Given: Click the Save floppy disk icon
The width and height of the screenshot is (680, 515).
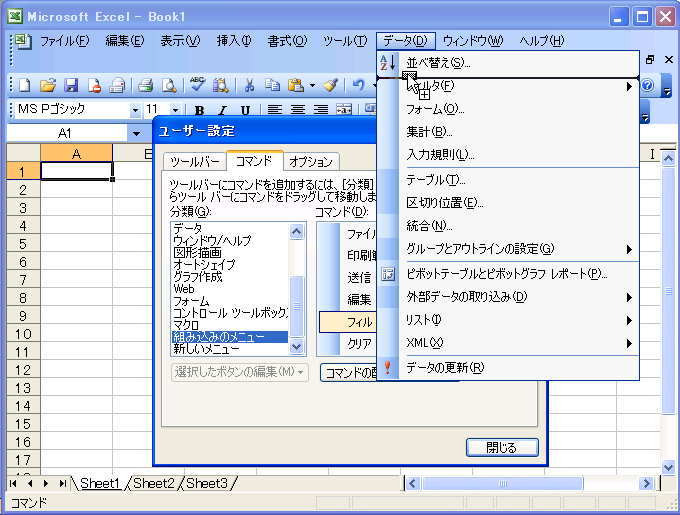Looking at the screenshot, I should [71, 85].
